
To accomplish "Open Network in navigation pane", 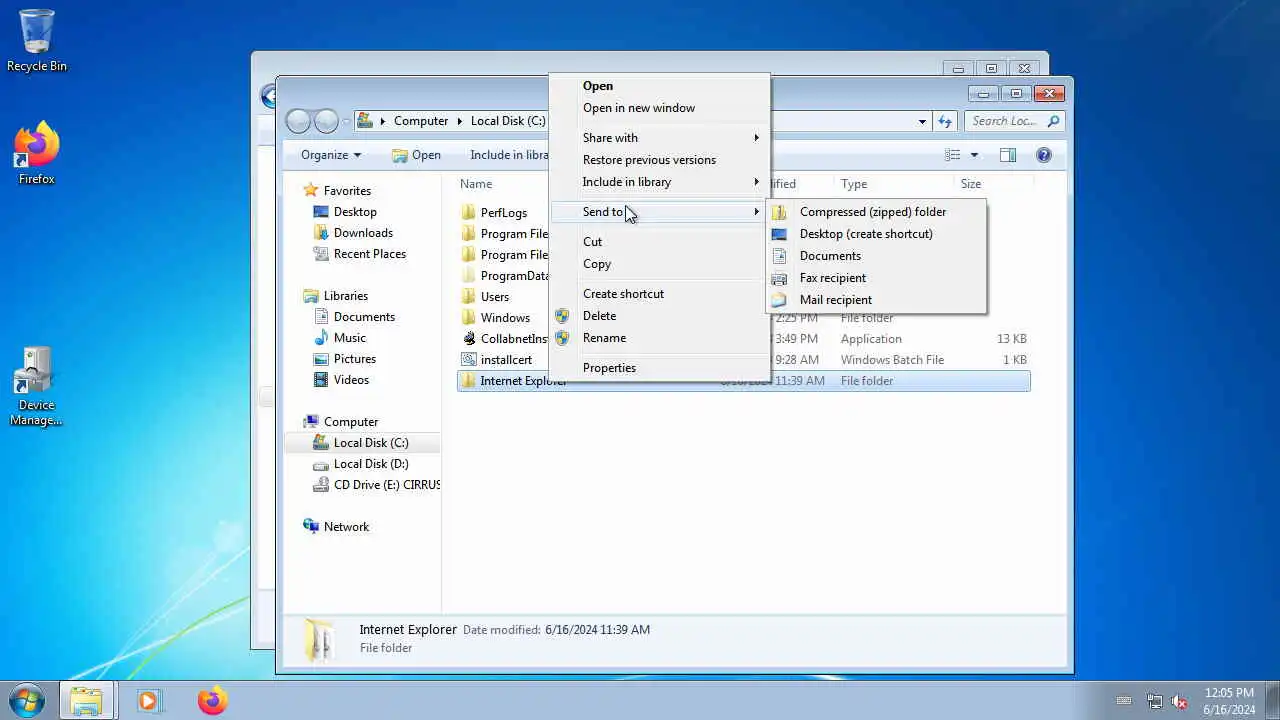I will click(x=336, y=527).
